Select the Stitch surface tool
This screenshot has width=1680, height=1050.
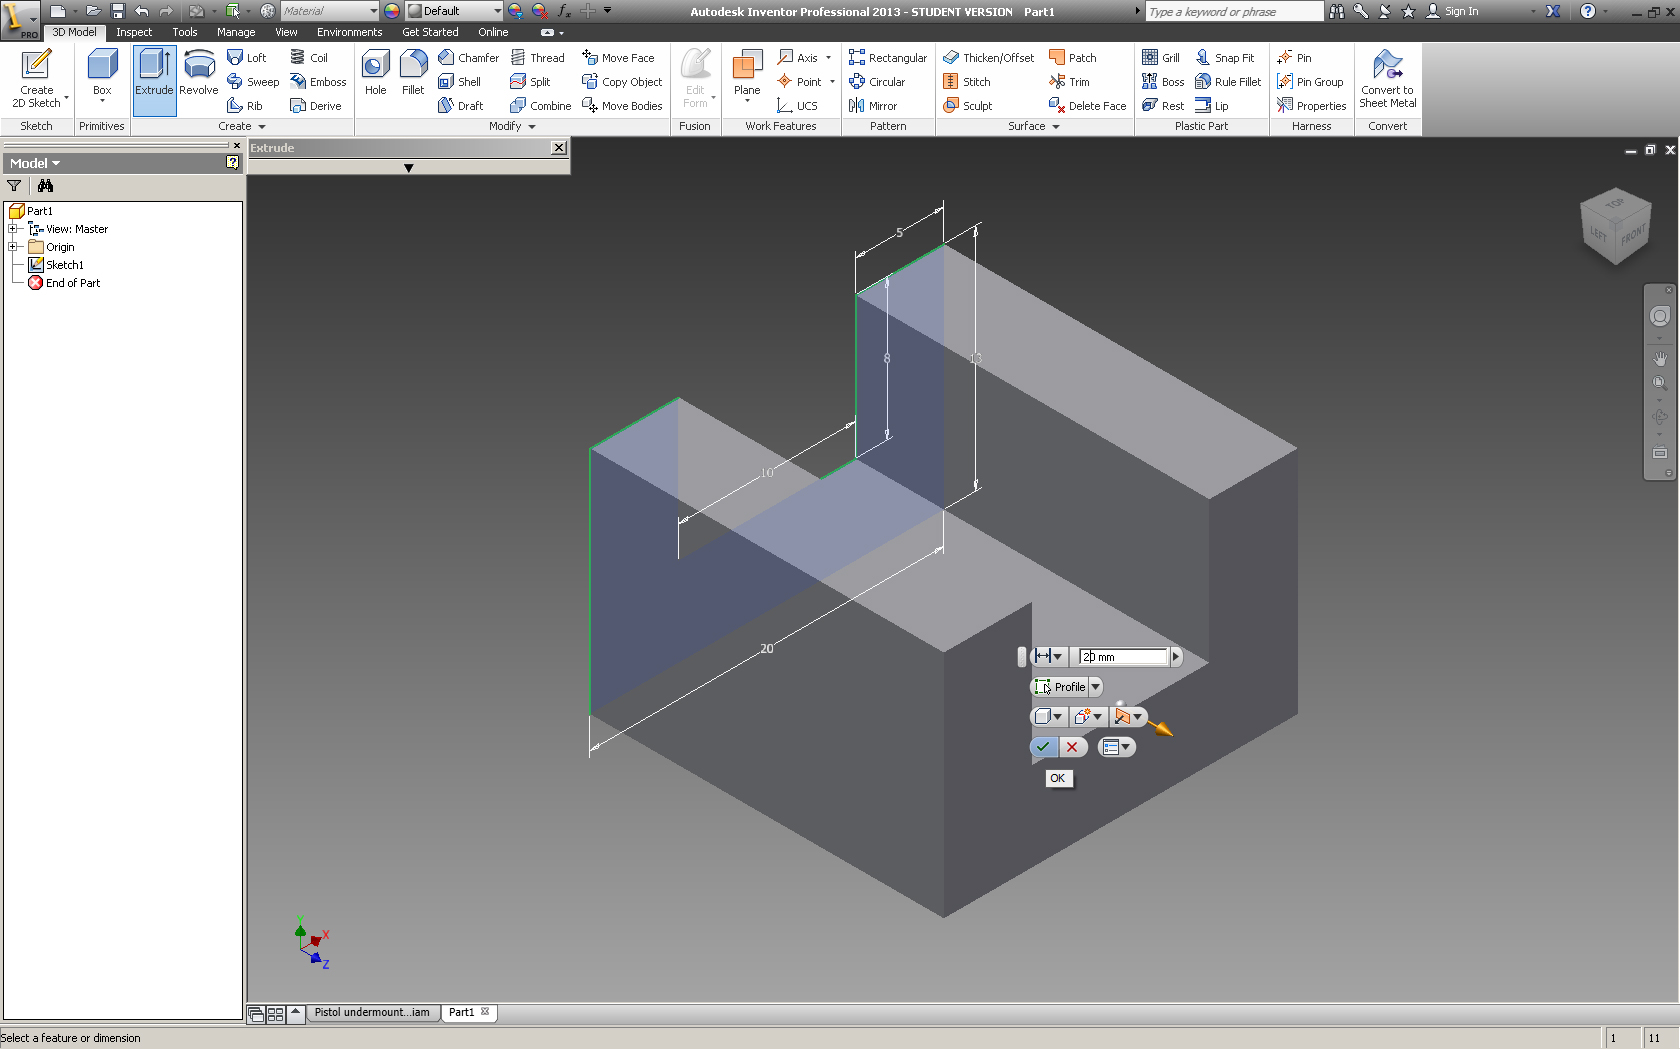pyautogui.click(x=967, y=82)
